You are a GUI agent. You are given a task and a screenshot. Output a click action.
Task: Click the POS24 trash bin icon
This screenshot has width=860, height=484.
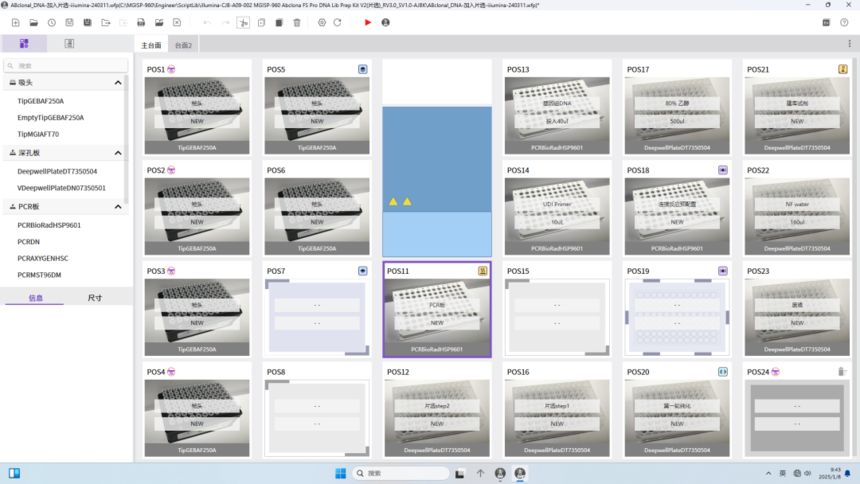pos(842,372)
